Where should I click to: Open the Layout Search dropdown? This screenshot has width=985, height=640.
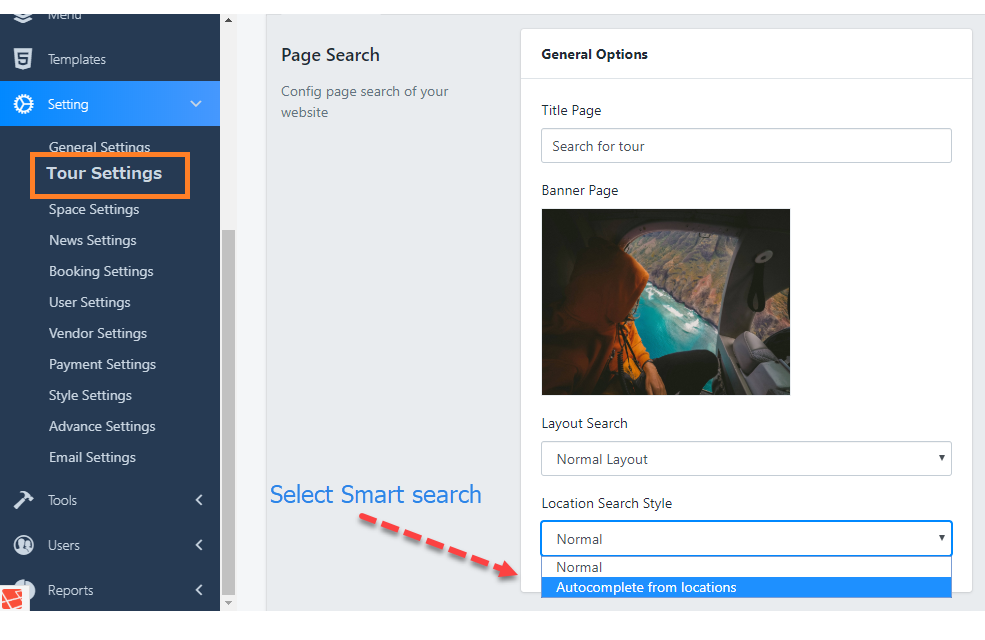point(745,459)
